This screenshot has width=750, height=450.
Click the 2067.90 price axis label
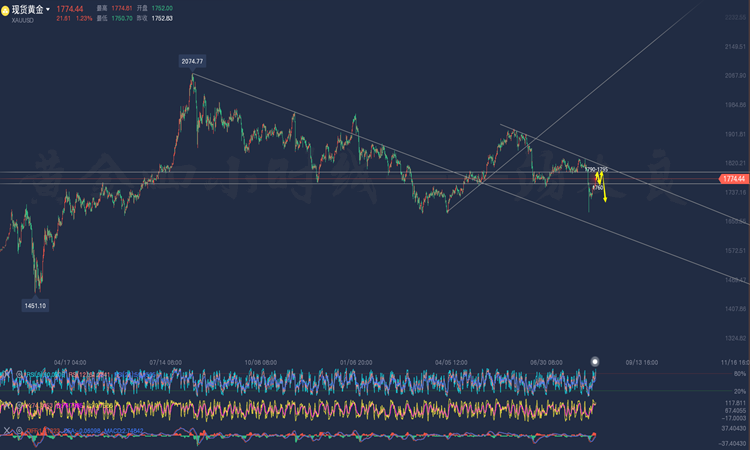point(735,76)
